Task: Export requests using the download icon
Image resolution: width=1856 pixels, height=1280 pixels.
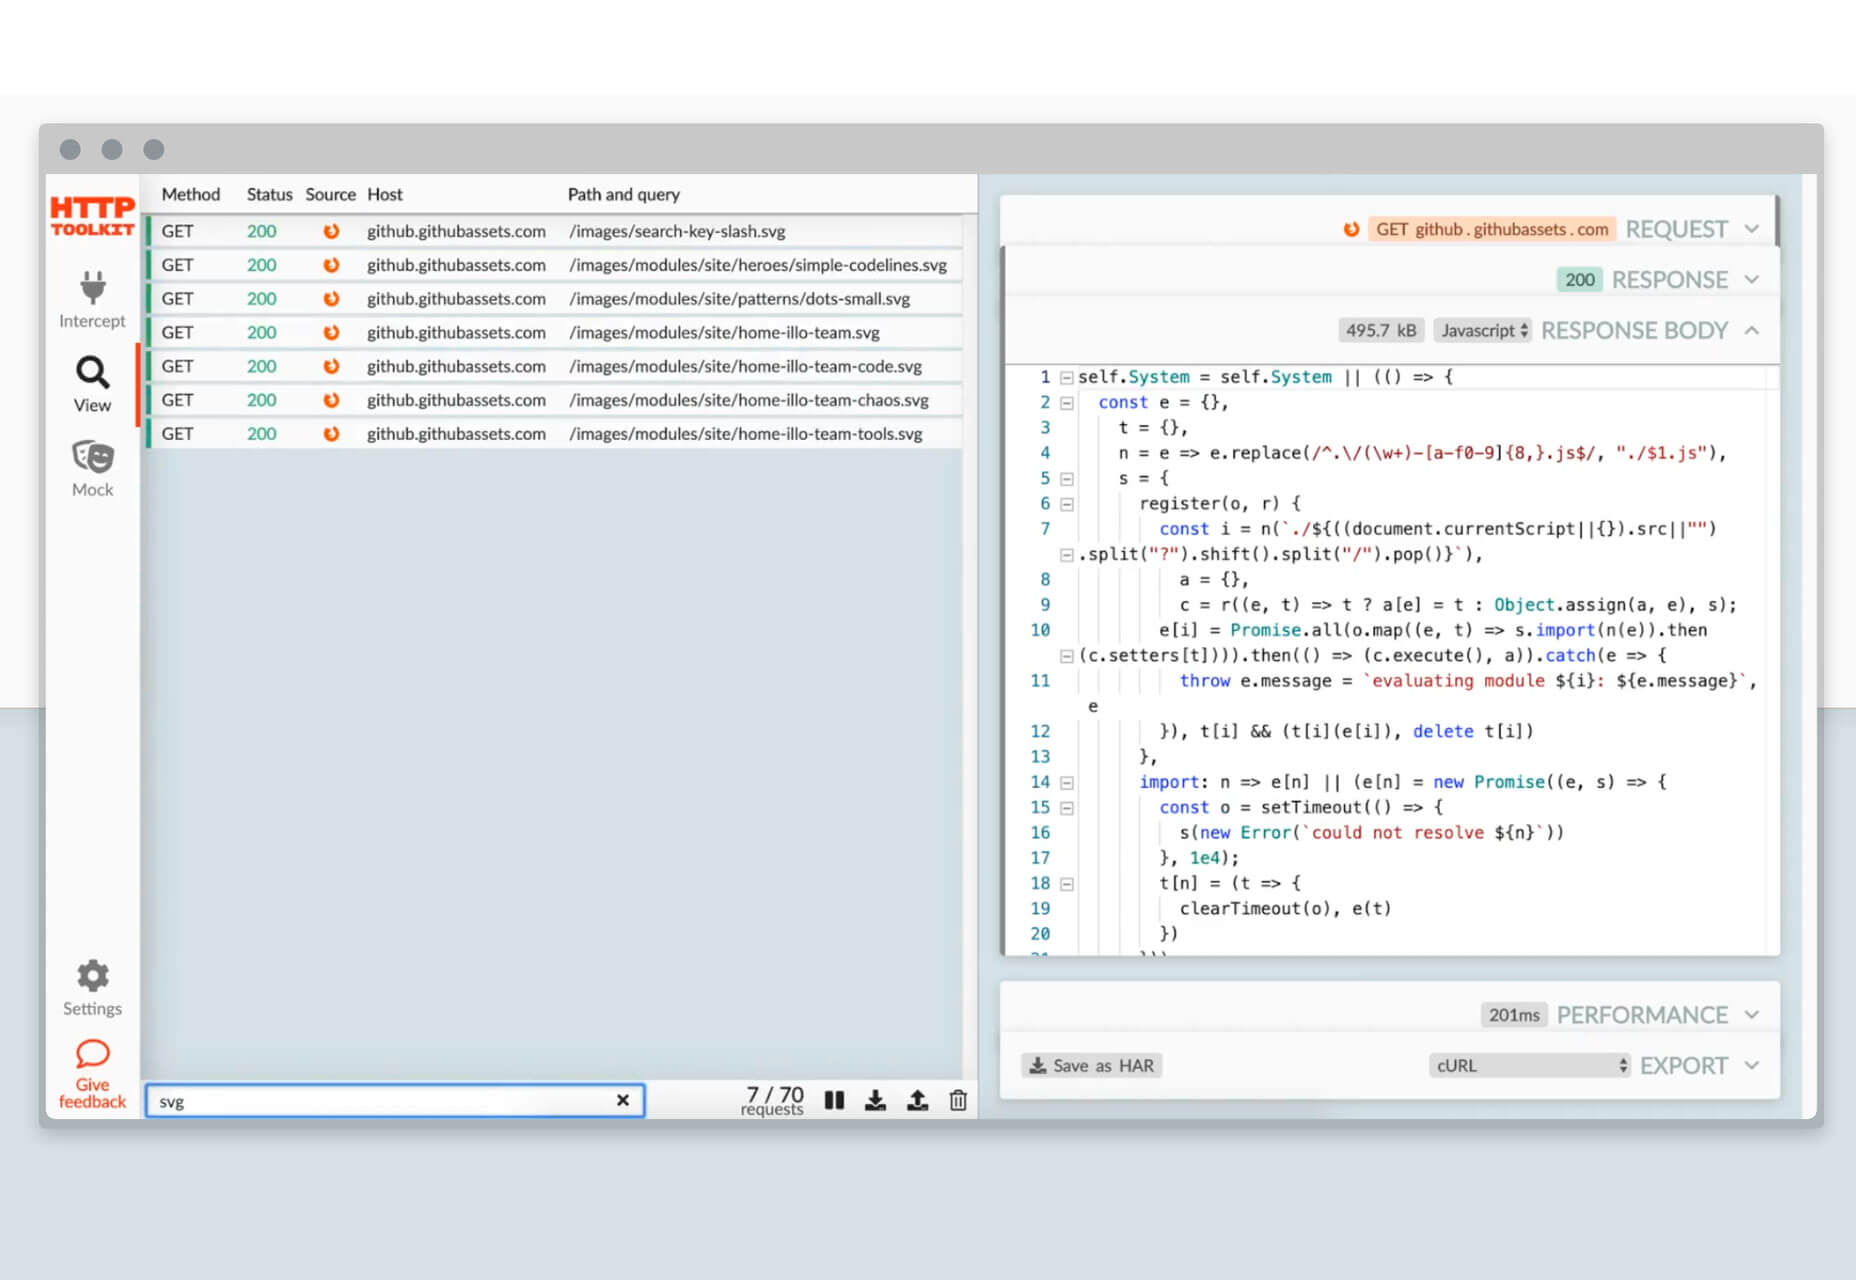Action: [x=875, y=1100]
